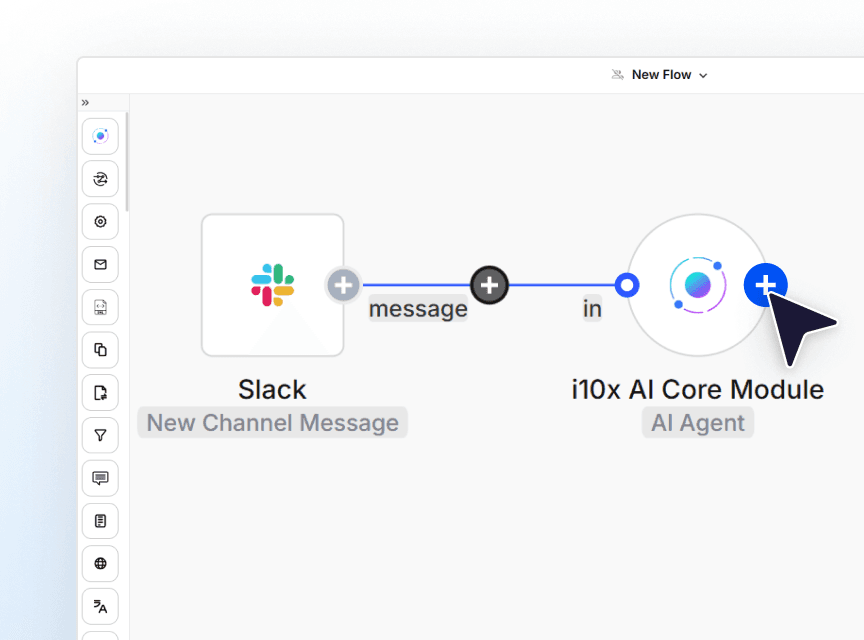Expand options on the Slack node plus circle

(343, 285)
